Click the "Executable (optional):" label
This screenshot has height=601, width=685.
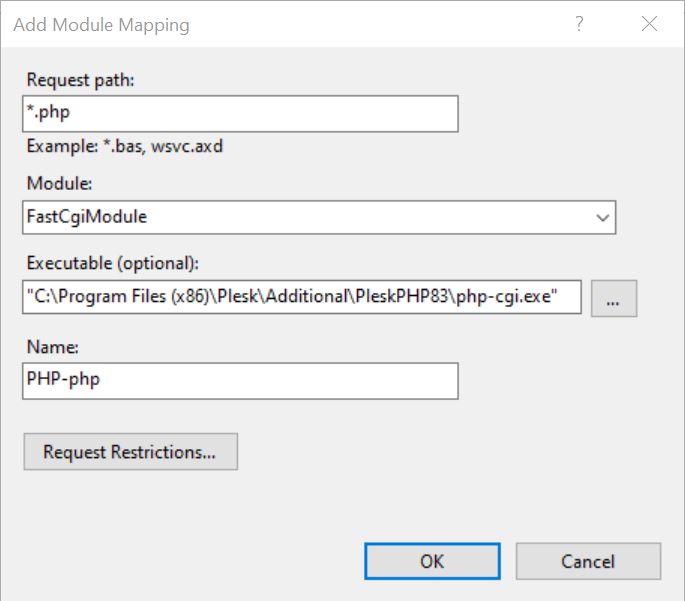[x=114, y=264]
